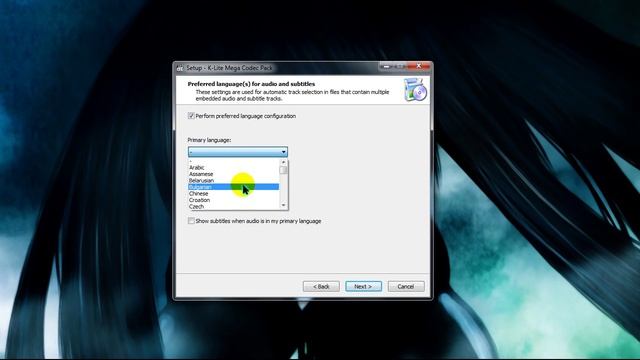Toggle Perform preferred language configuration checkbox
The width and height of the screenshot is (640, 360).
191,116
